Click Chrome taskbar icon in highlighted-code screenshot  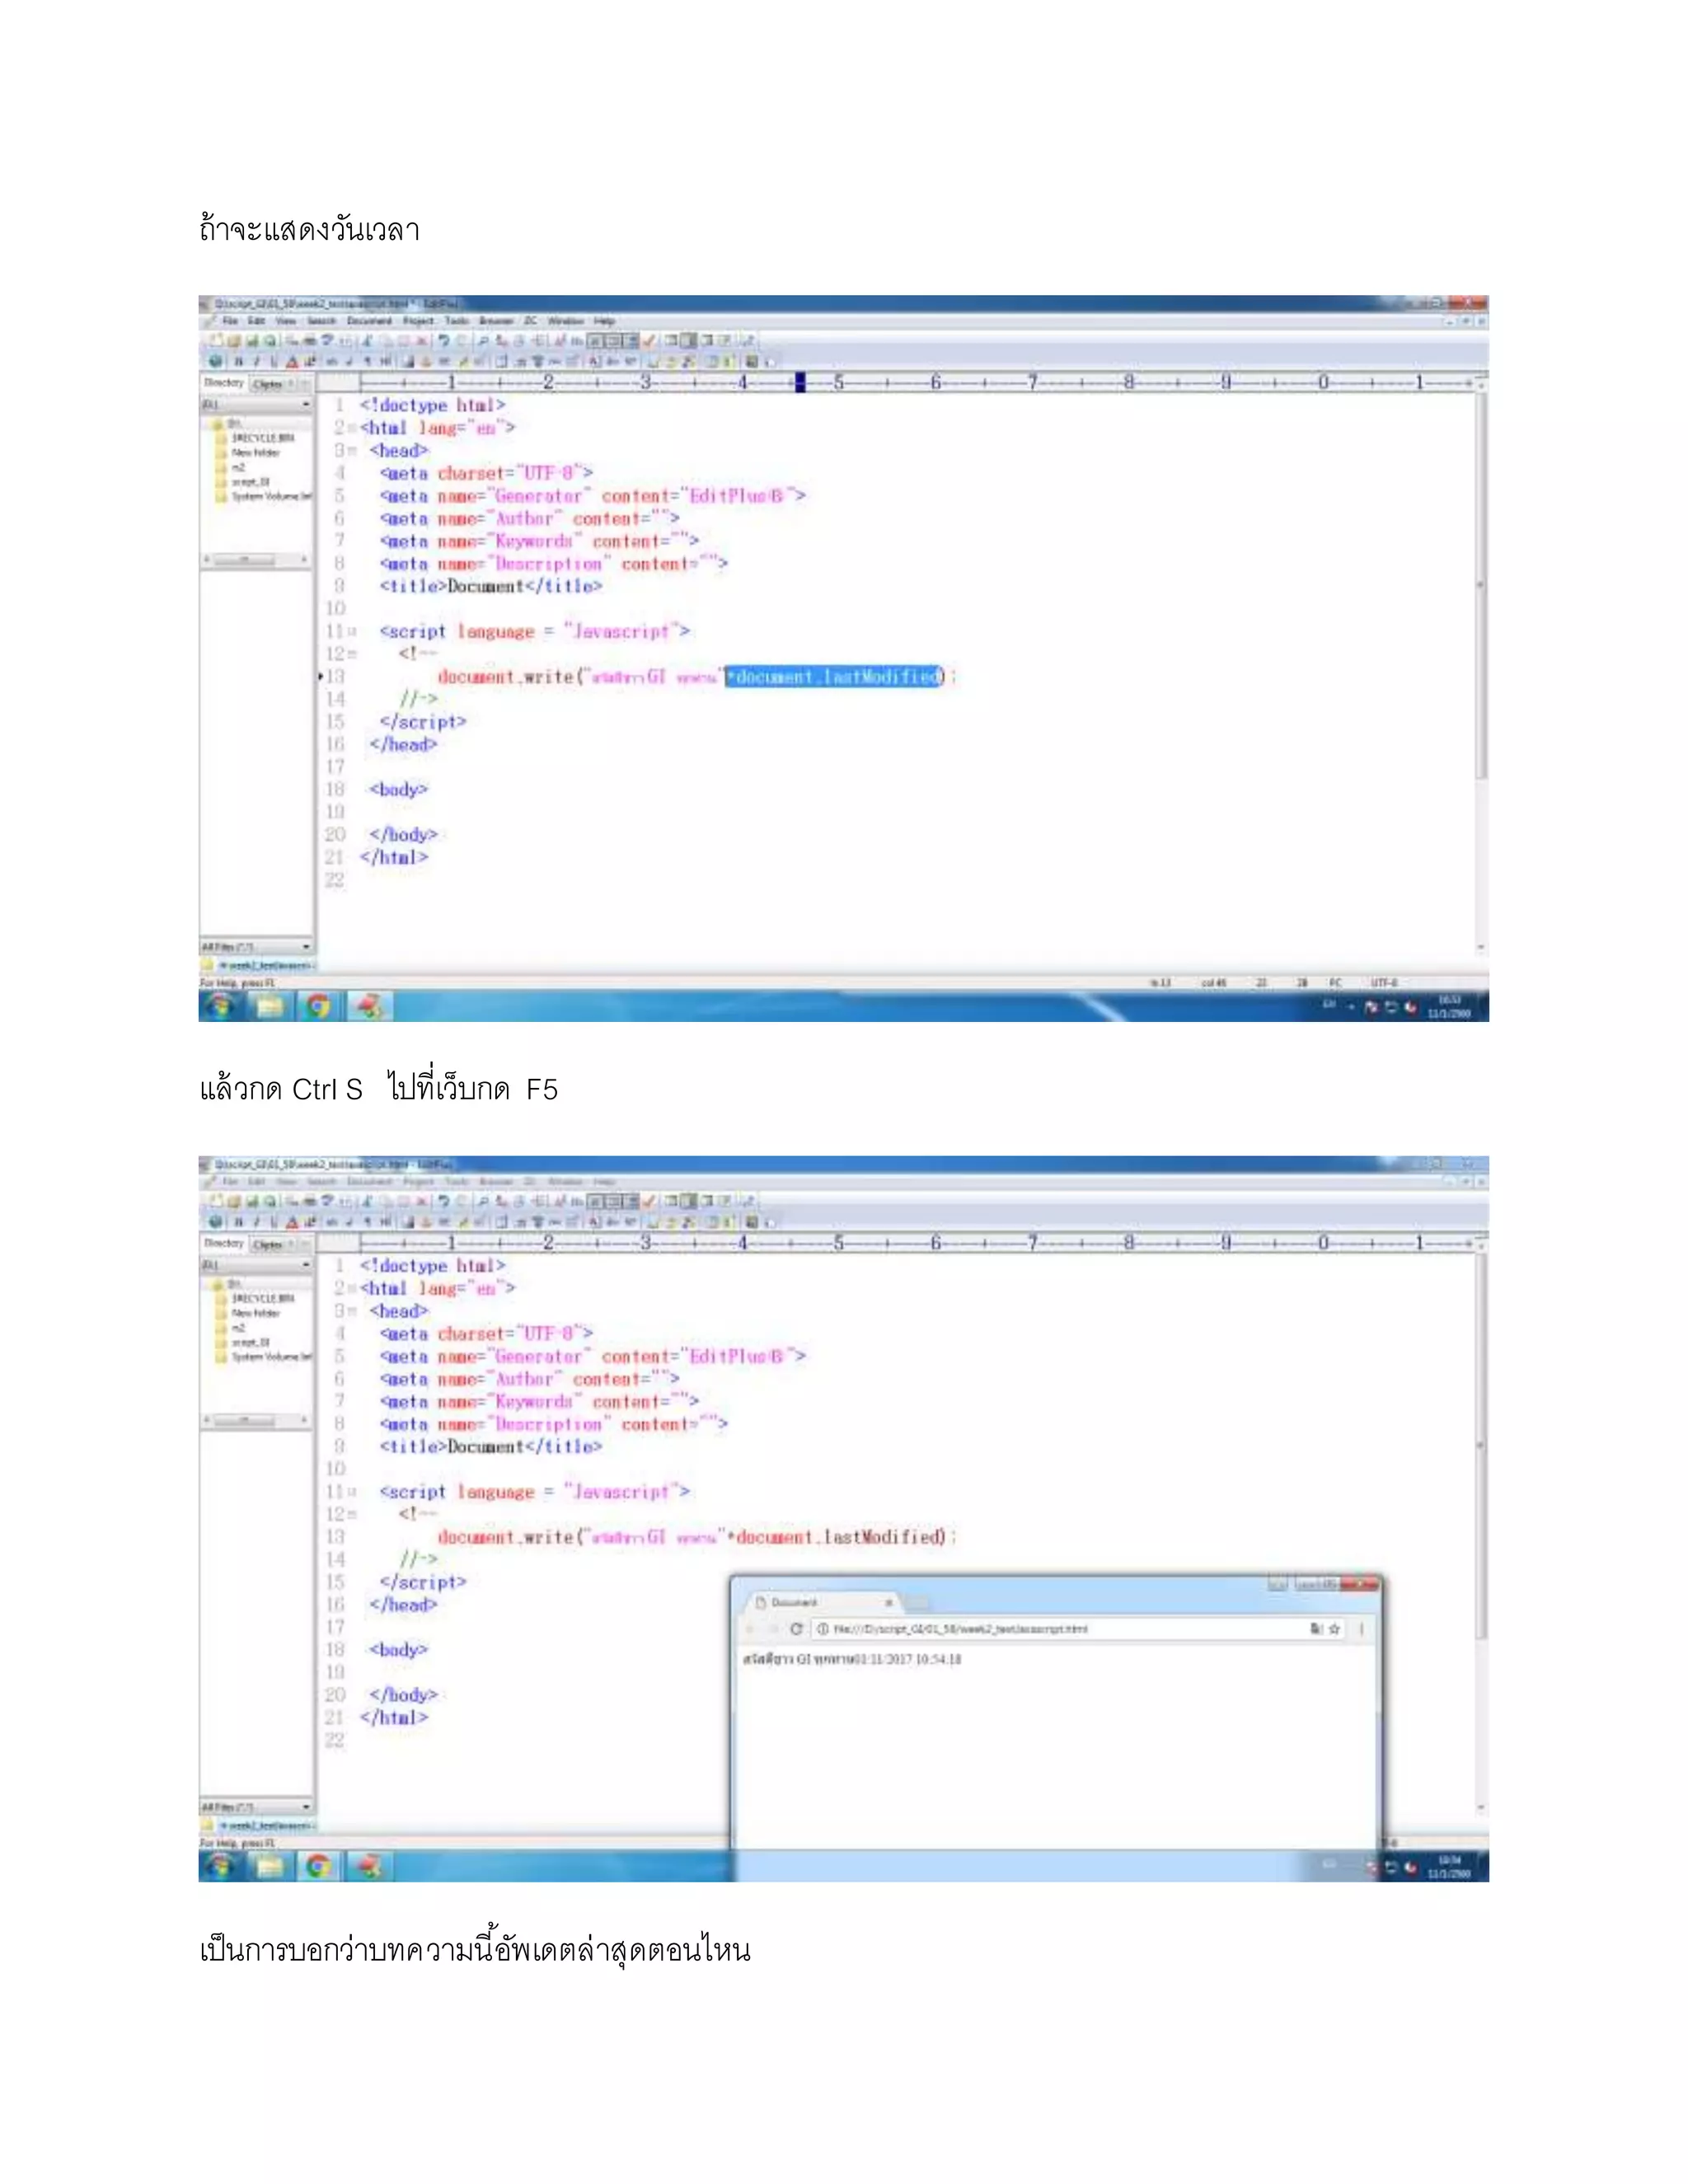[319, 1006]
